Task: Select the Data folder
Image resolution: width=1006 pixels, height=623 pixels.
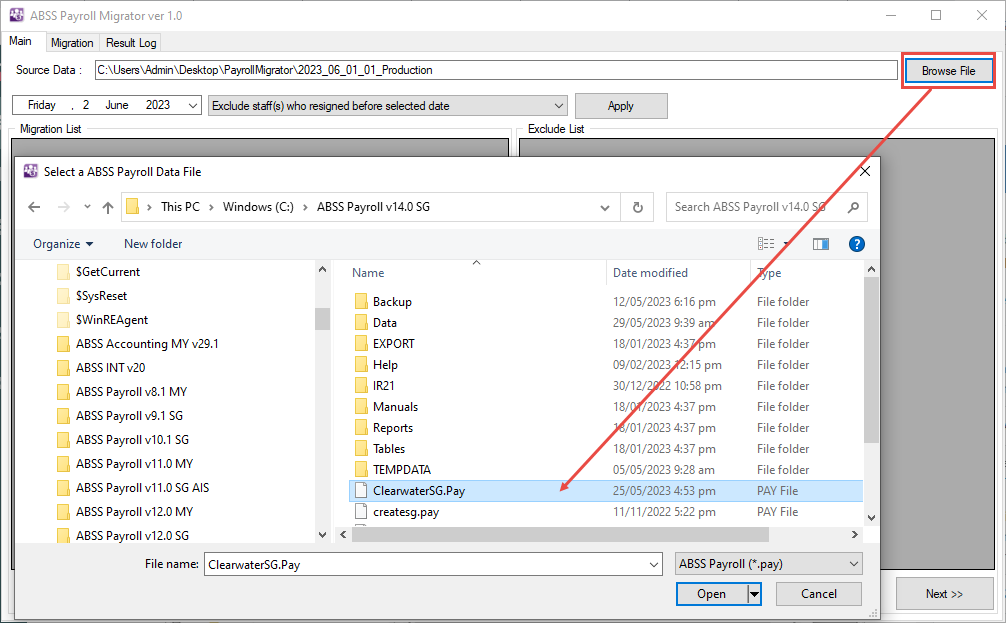Action: [x=384, y=323]
